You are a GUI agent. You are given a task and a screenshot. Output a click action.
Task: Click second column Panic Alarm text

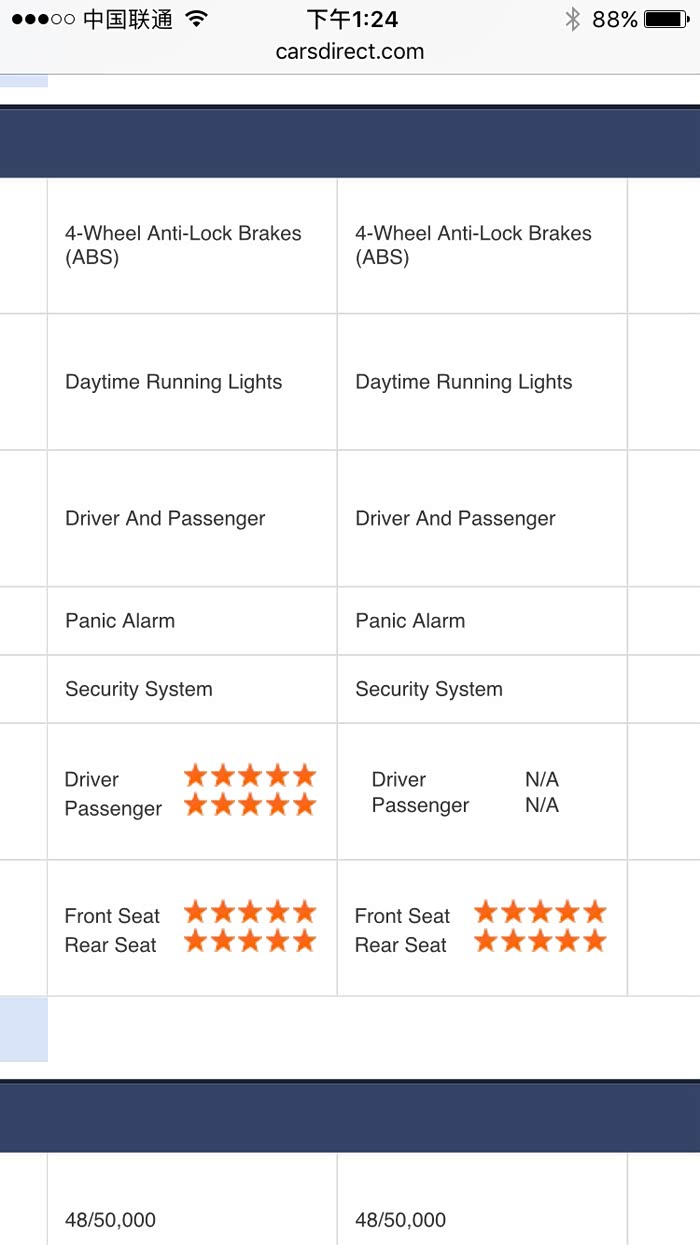pos(410,621)
